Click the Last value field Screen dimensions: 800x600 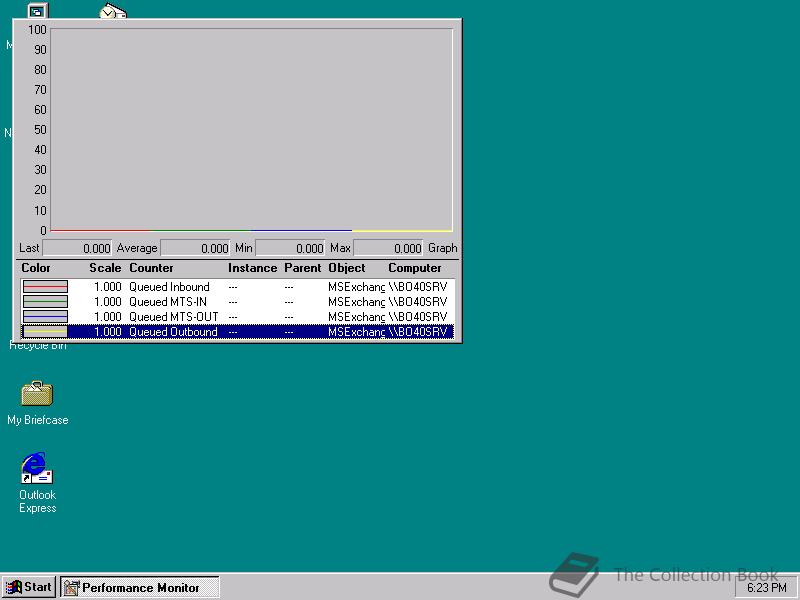(x=77, y=248)
